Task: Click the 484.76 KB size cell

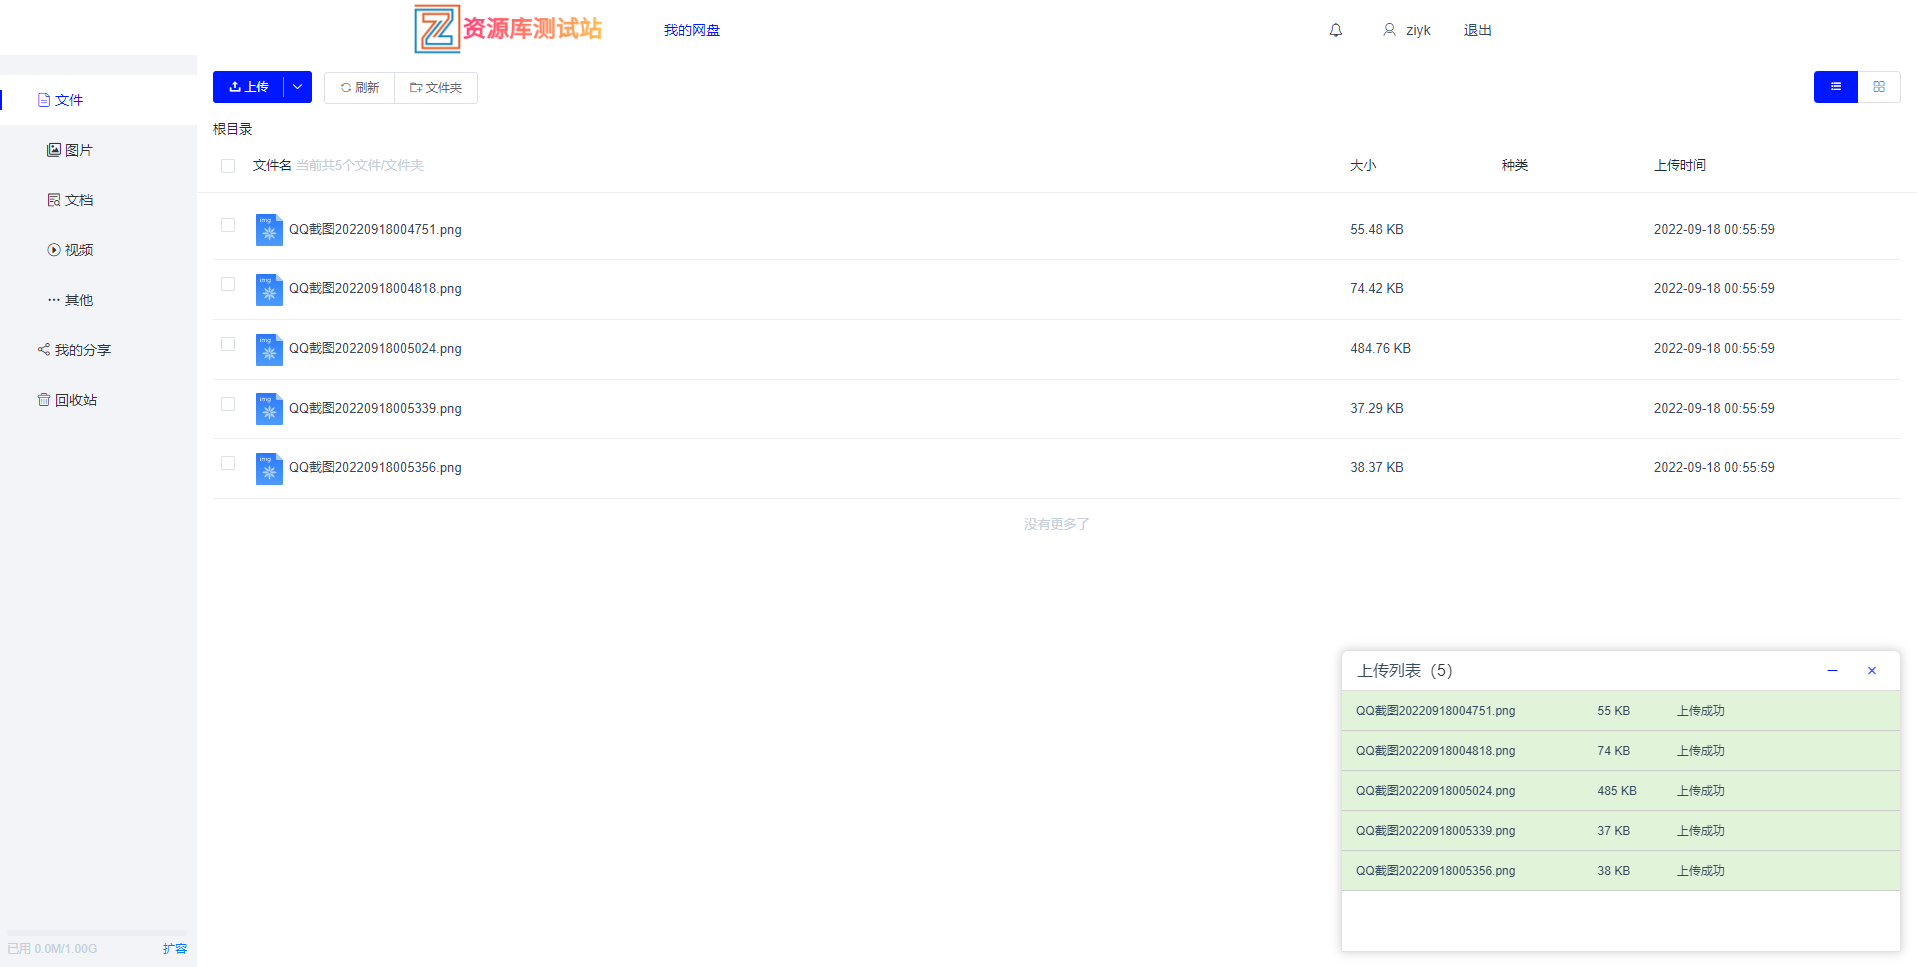Action: (x=1380, y=349)
